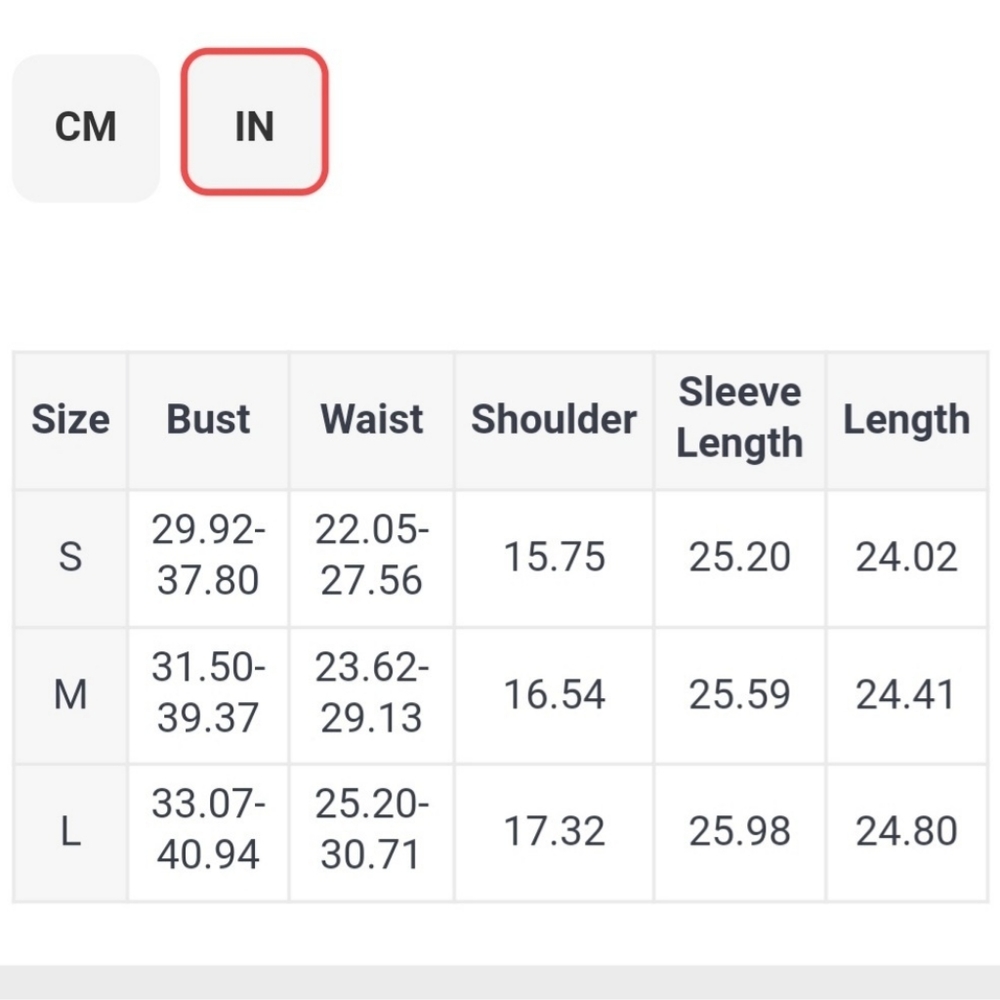Screen dimensions: 1000x1000
Task: Click bust value 29.92-37.80
Action: coord(209,555)
